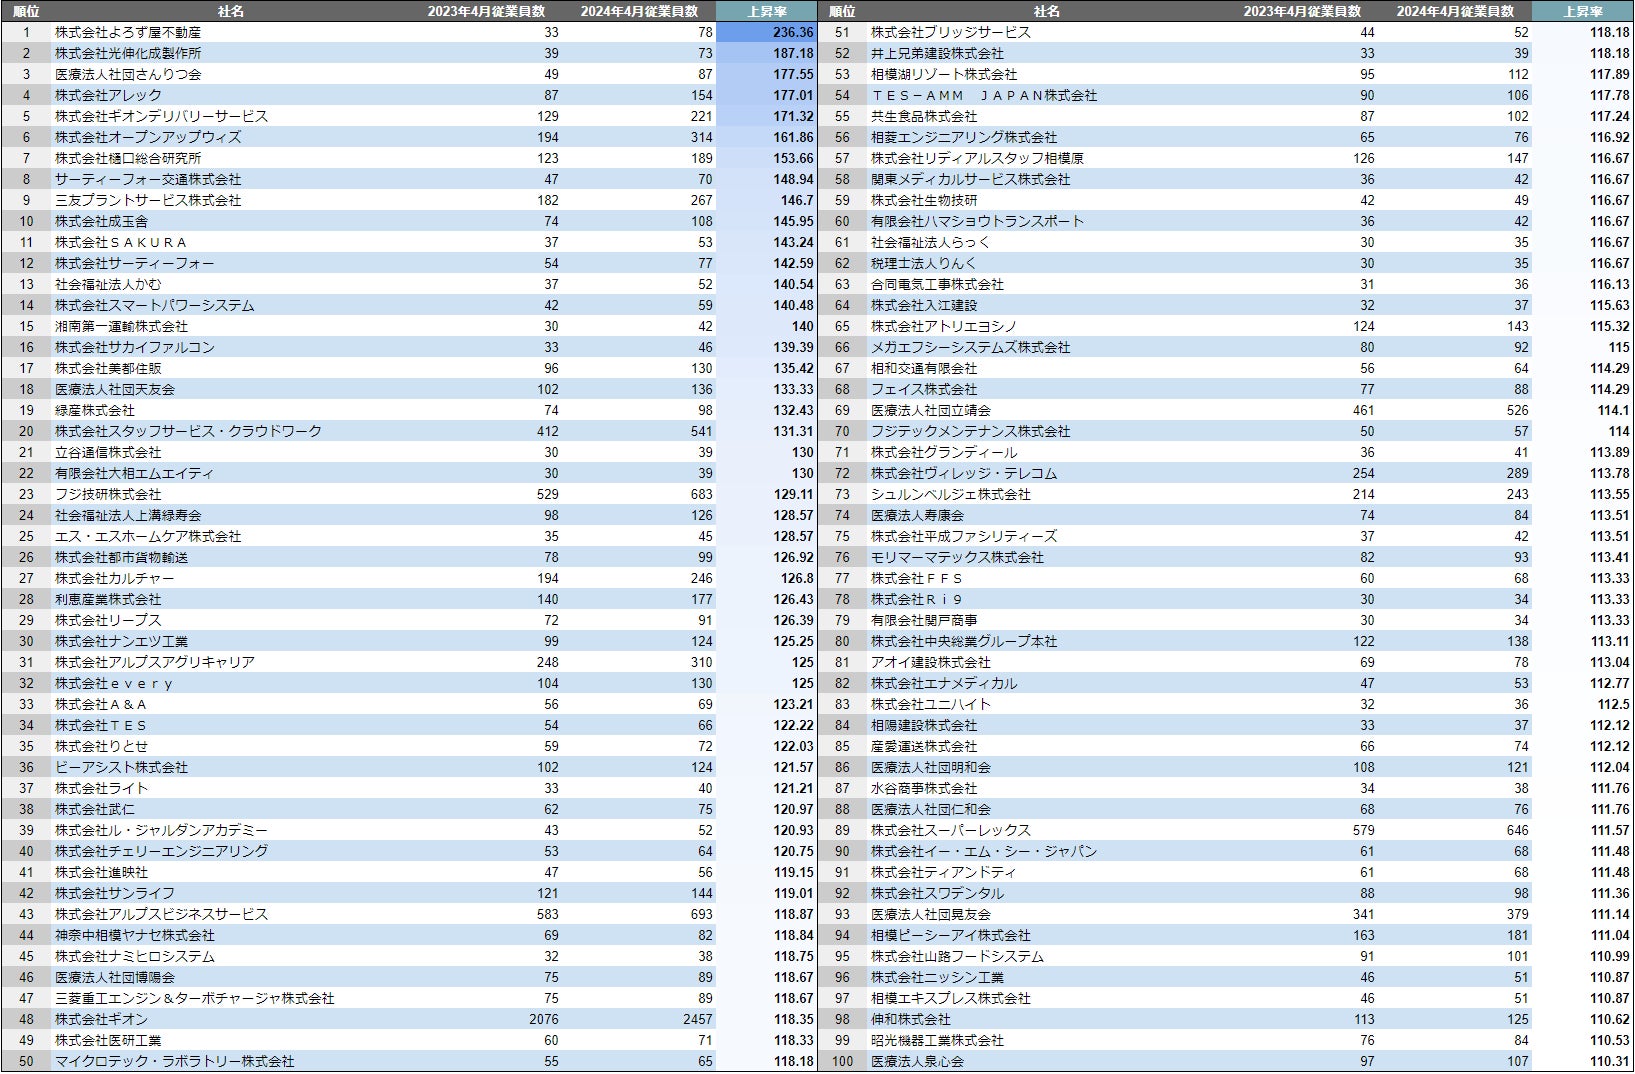The height and width of the screenshot is (1074, 1635).
Task: Click 共生食品株式会社 in the list
Action: pyautogui.click(x=924, y=116)
